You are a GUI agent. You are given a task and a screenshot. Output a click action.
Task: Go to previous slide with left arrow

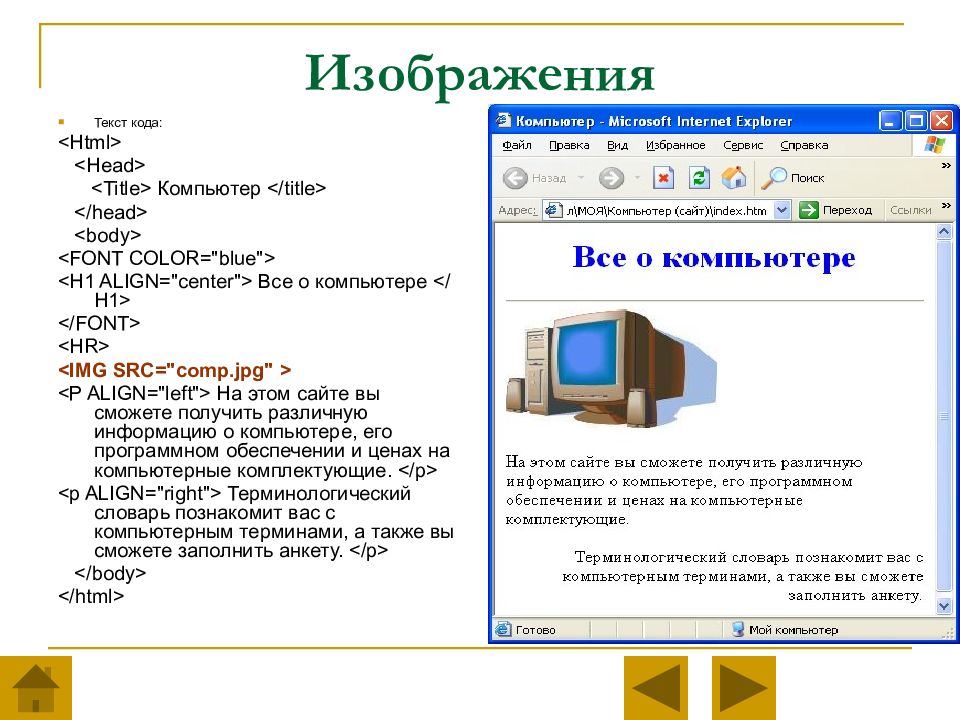656,688
